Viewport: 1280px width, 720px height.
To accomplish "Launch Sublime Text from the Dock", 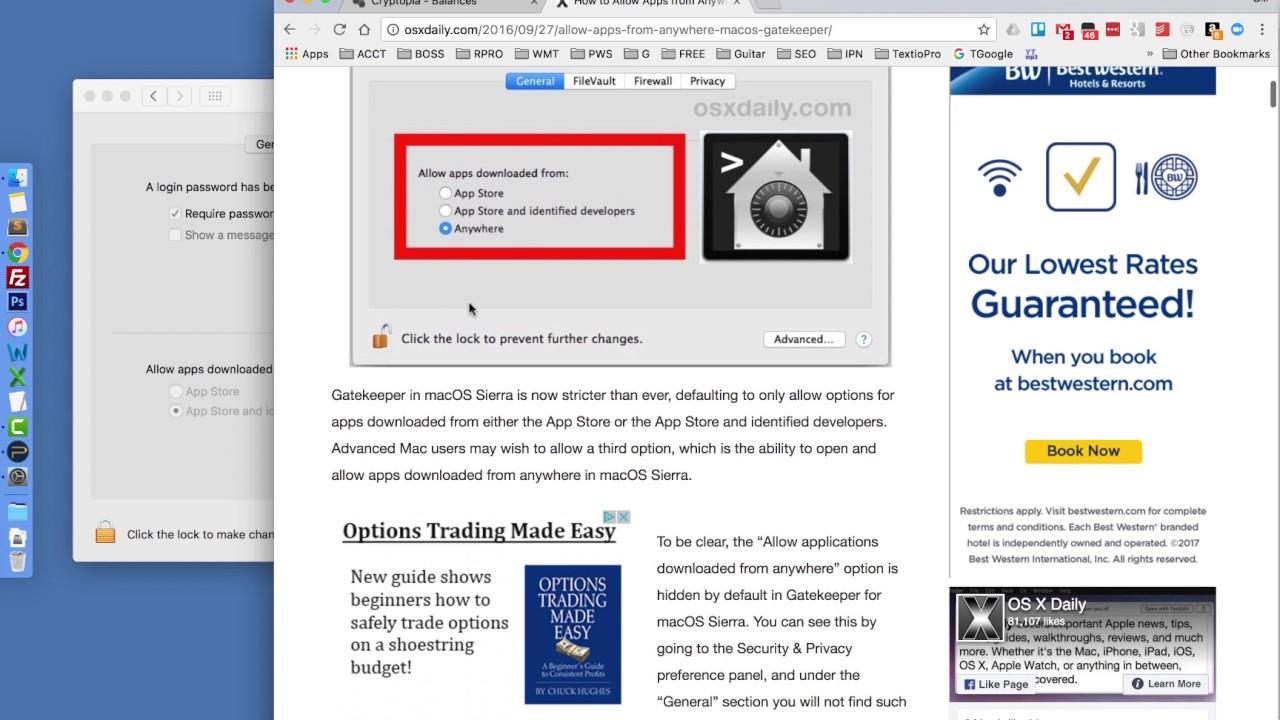I will point(17,228).
